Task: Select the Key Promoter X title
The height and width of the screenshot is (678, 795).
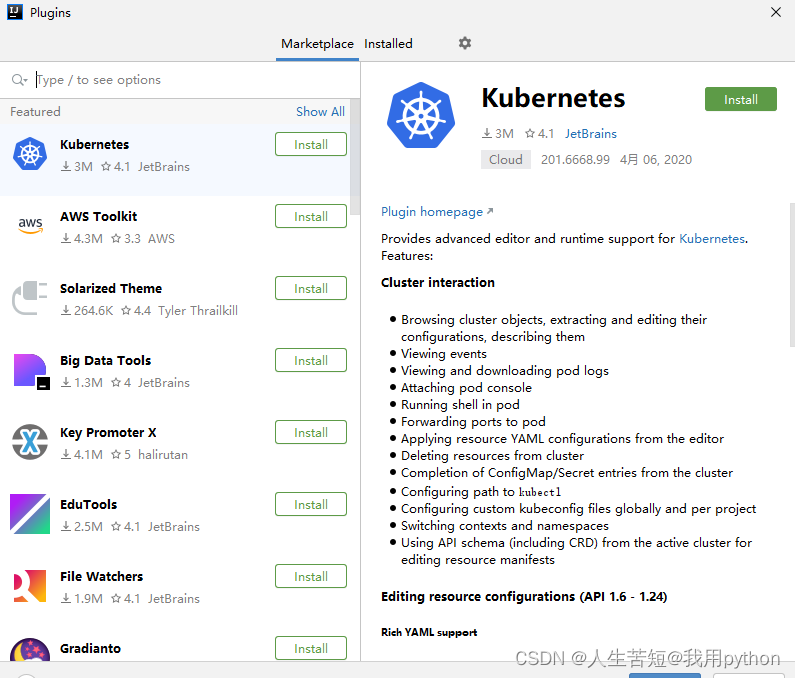Action: click(x=108, y=433)
